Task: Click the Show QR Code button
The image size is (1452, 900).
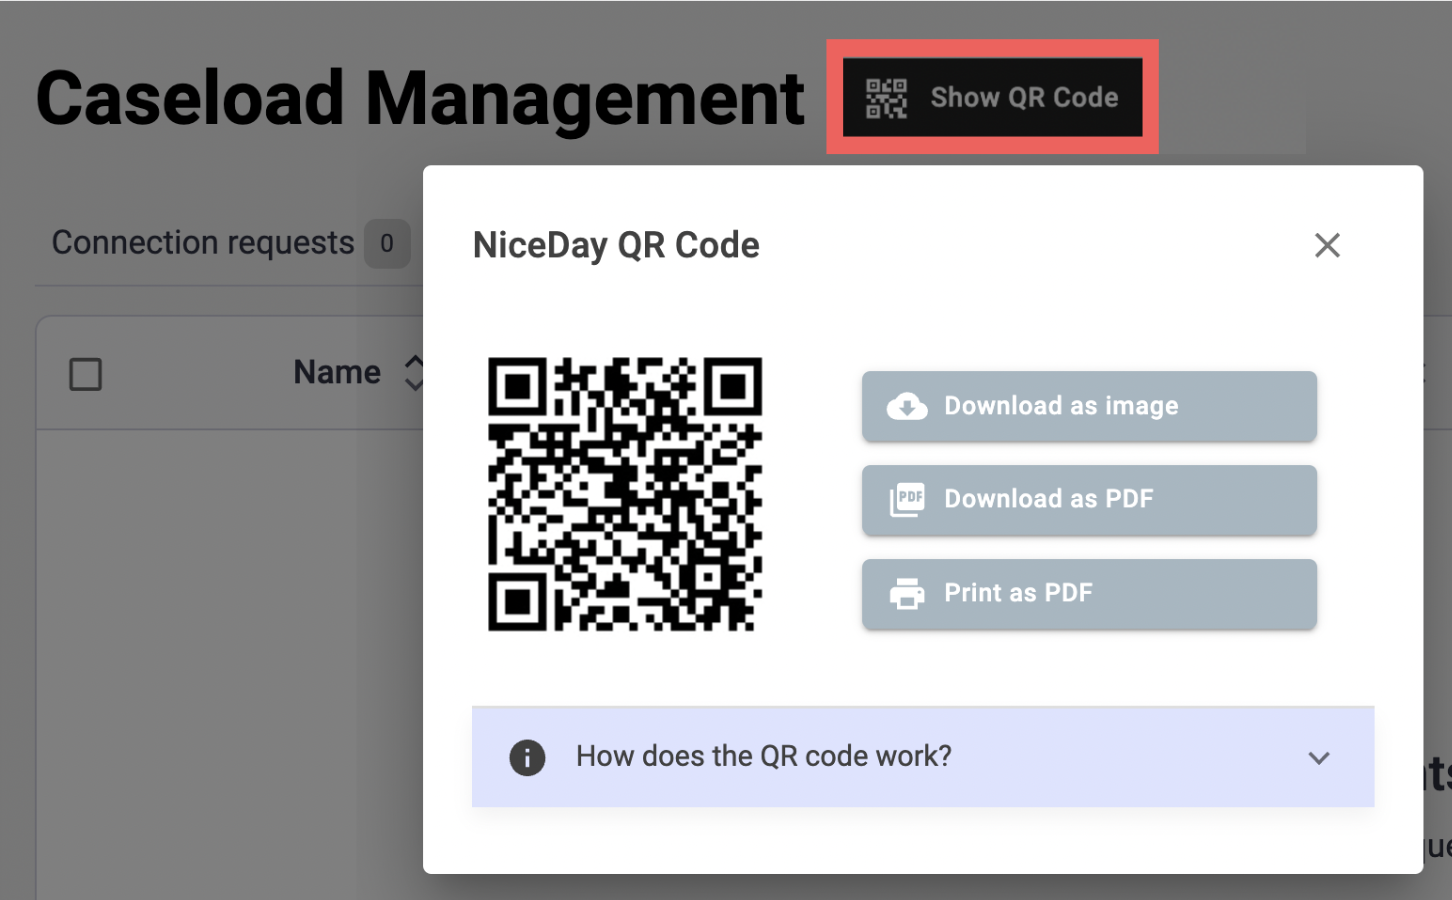Action: tap(992, 97)
